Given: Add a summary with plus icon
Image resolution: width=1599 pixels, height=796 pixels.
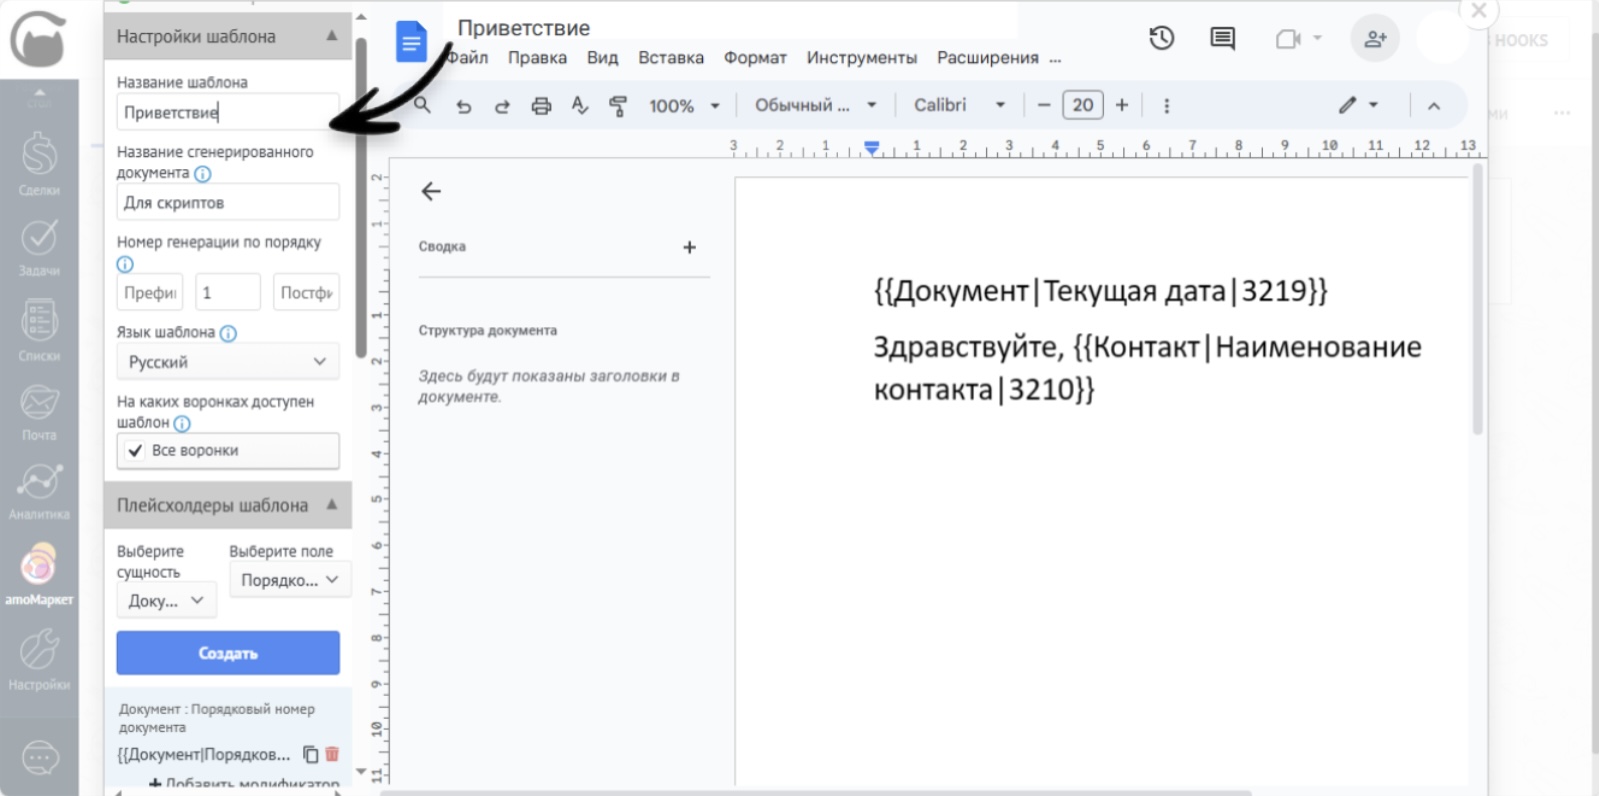Looking at the screenshot, I should pos(689,247).
